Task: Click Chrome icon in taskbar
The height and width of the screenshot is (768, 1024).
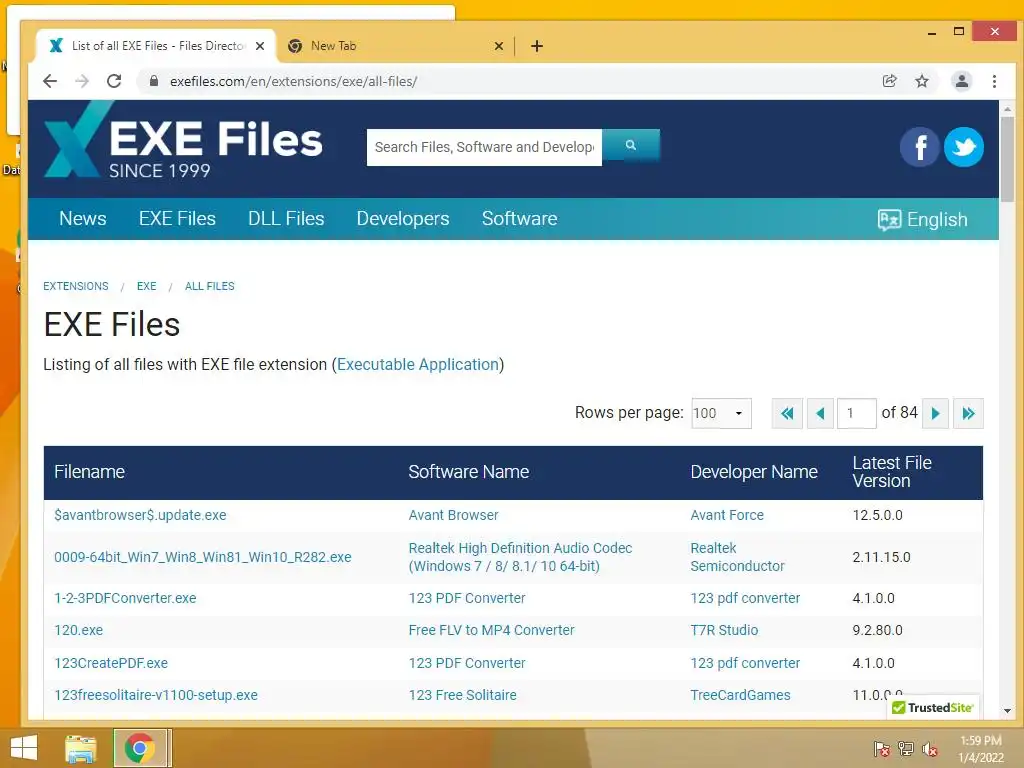Action: tap(140, 748)
